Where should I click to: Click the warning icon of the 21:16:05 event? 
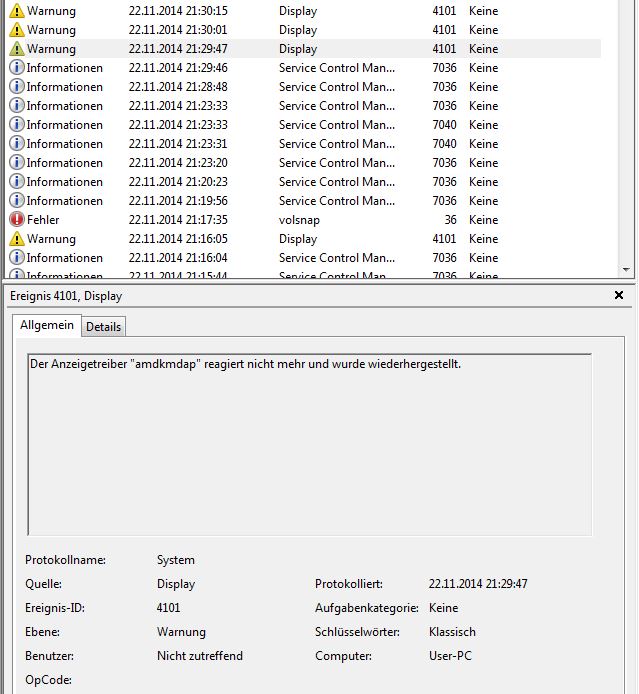point(17,239)
